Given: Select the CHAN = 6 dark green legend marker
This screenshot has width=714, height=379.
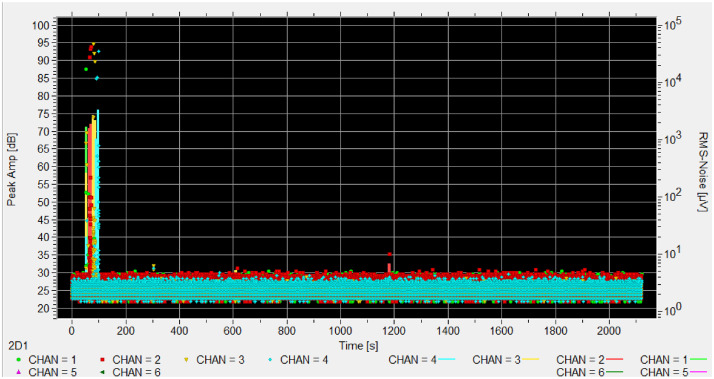Looking at the screenshot, I should (x=102, y=372).
